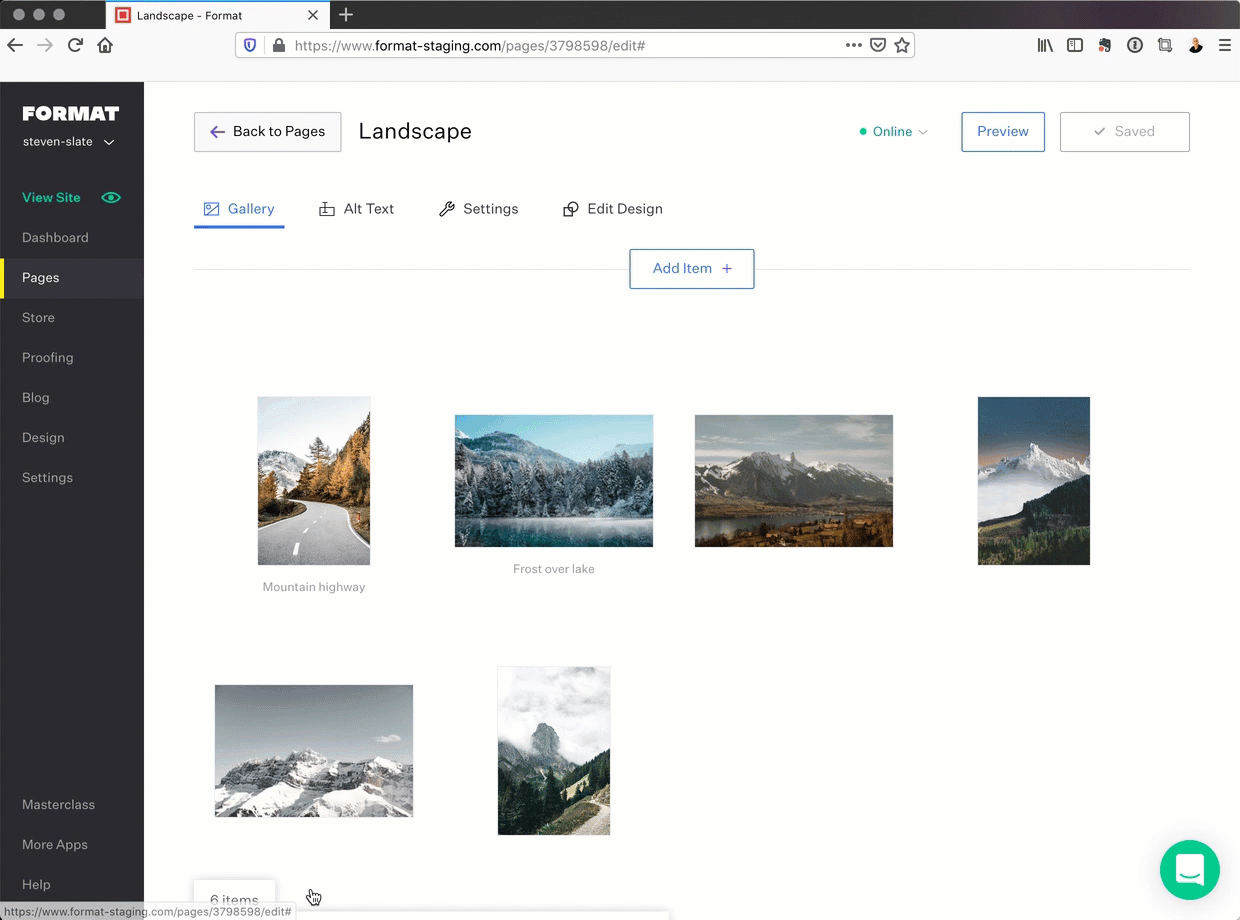Image resolution: width=1240 pixels, height=920 pixels.
Task: Open a new browser tab
Action: pyautogui.click(x=346, y=15)
